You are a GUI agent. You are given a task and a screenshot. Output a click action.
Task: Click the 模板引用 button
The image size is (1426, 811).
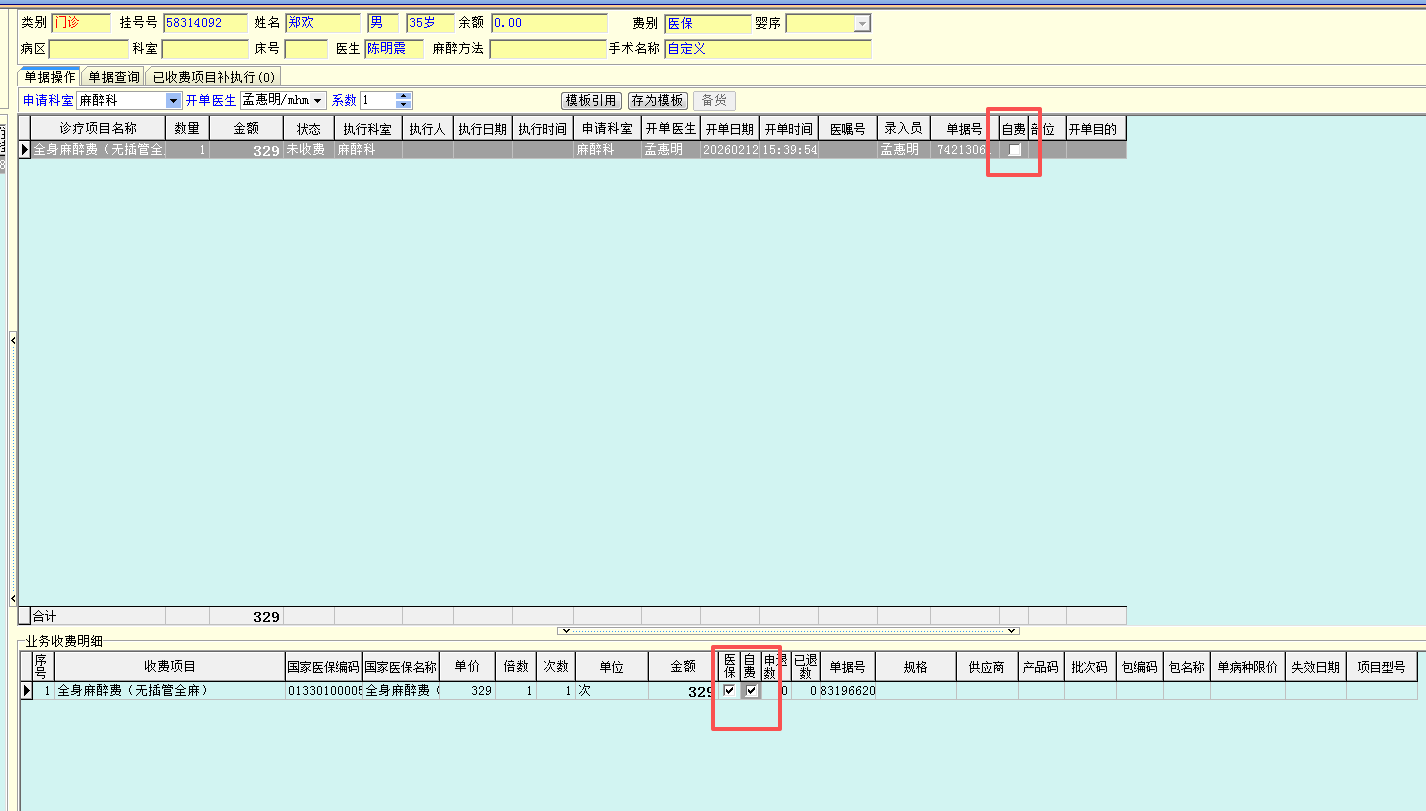pyautogui.click(x=592, y=100)
